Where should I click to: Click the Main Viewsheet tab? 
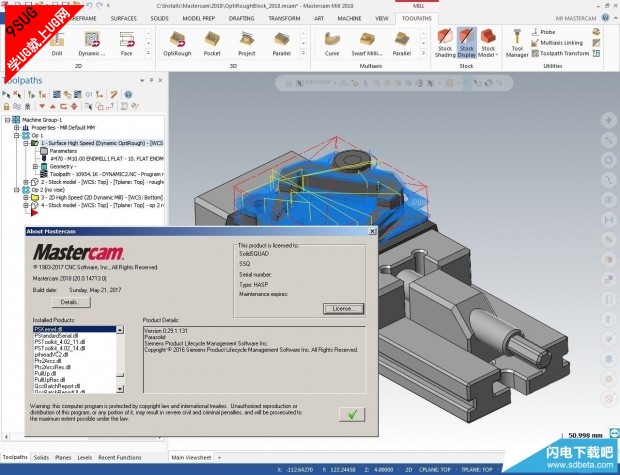(x=191, y=457)
